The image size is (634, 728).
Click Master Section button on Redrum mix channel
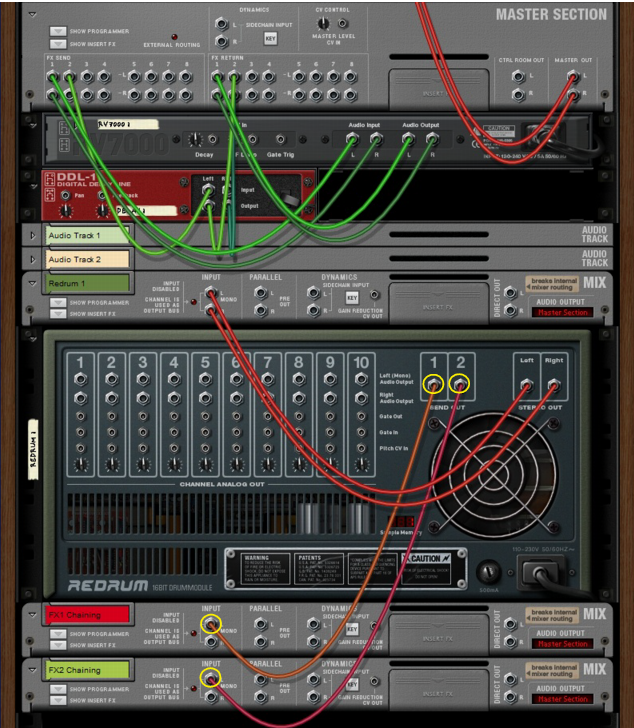[x=562, y=312]
